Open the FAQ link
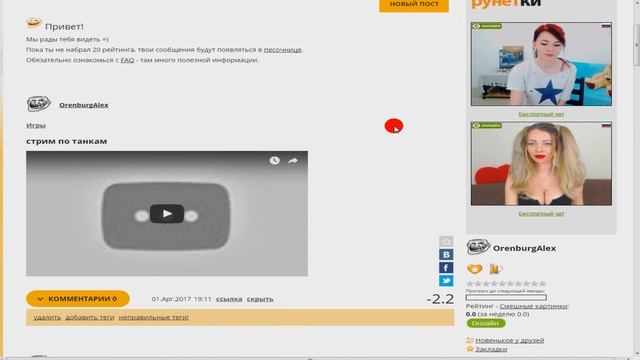 pos(127,60)
